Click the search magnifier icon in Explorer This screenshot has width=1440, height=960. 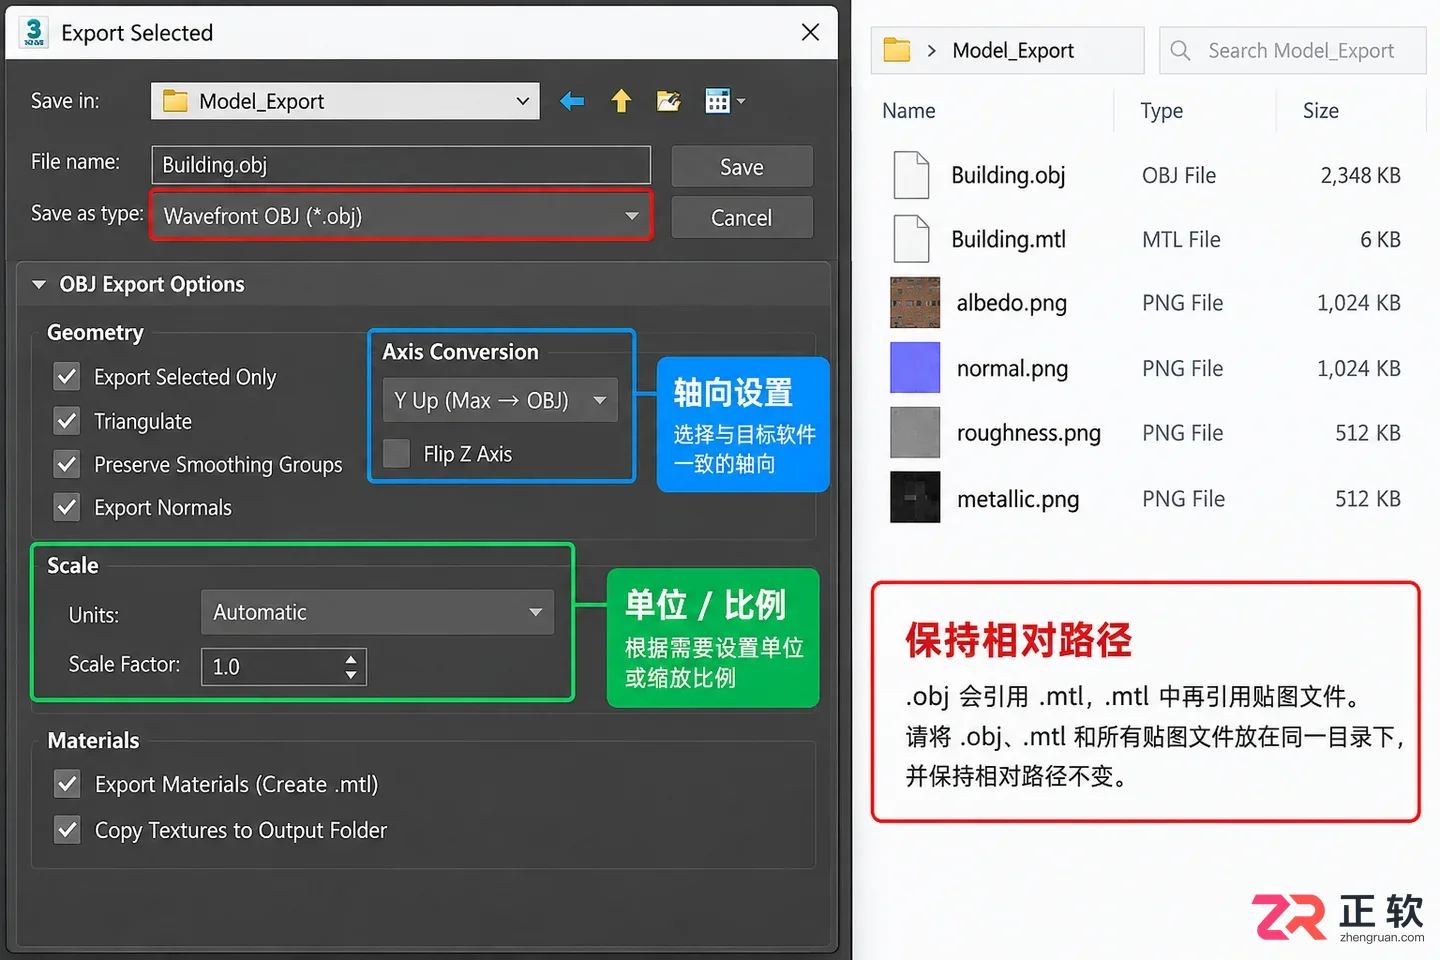[1180, 50]
